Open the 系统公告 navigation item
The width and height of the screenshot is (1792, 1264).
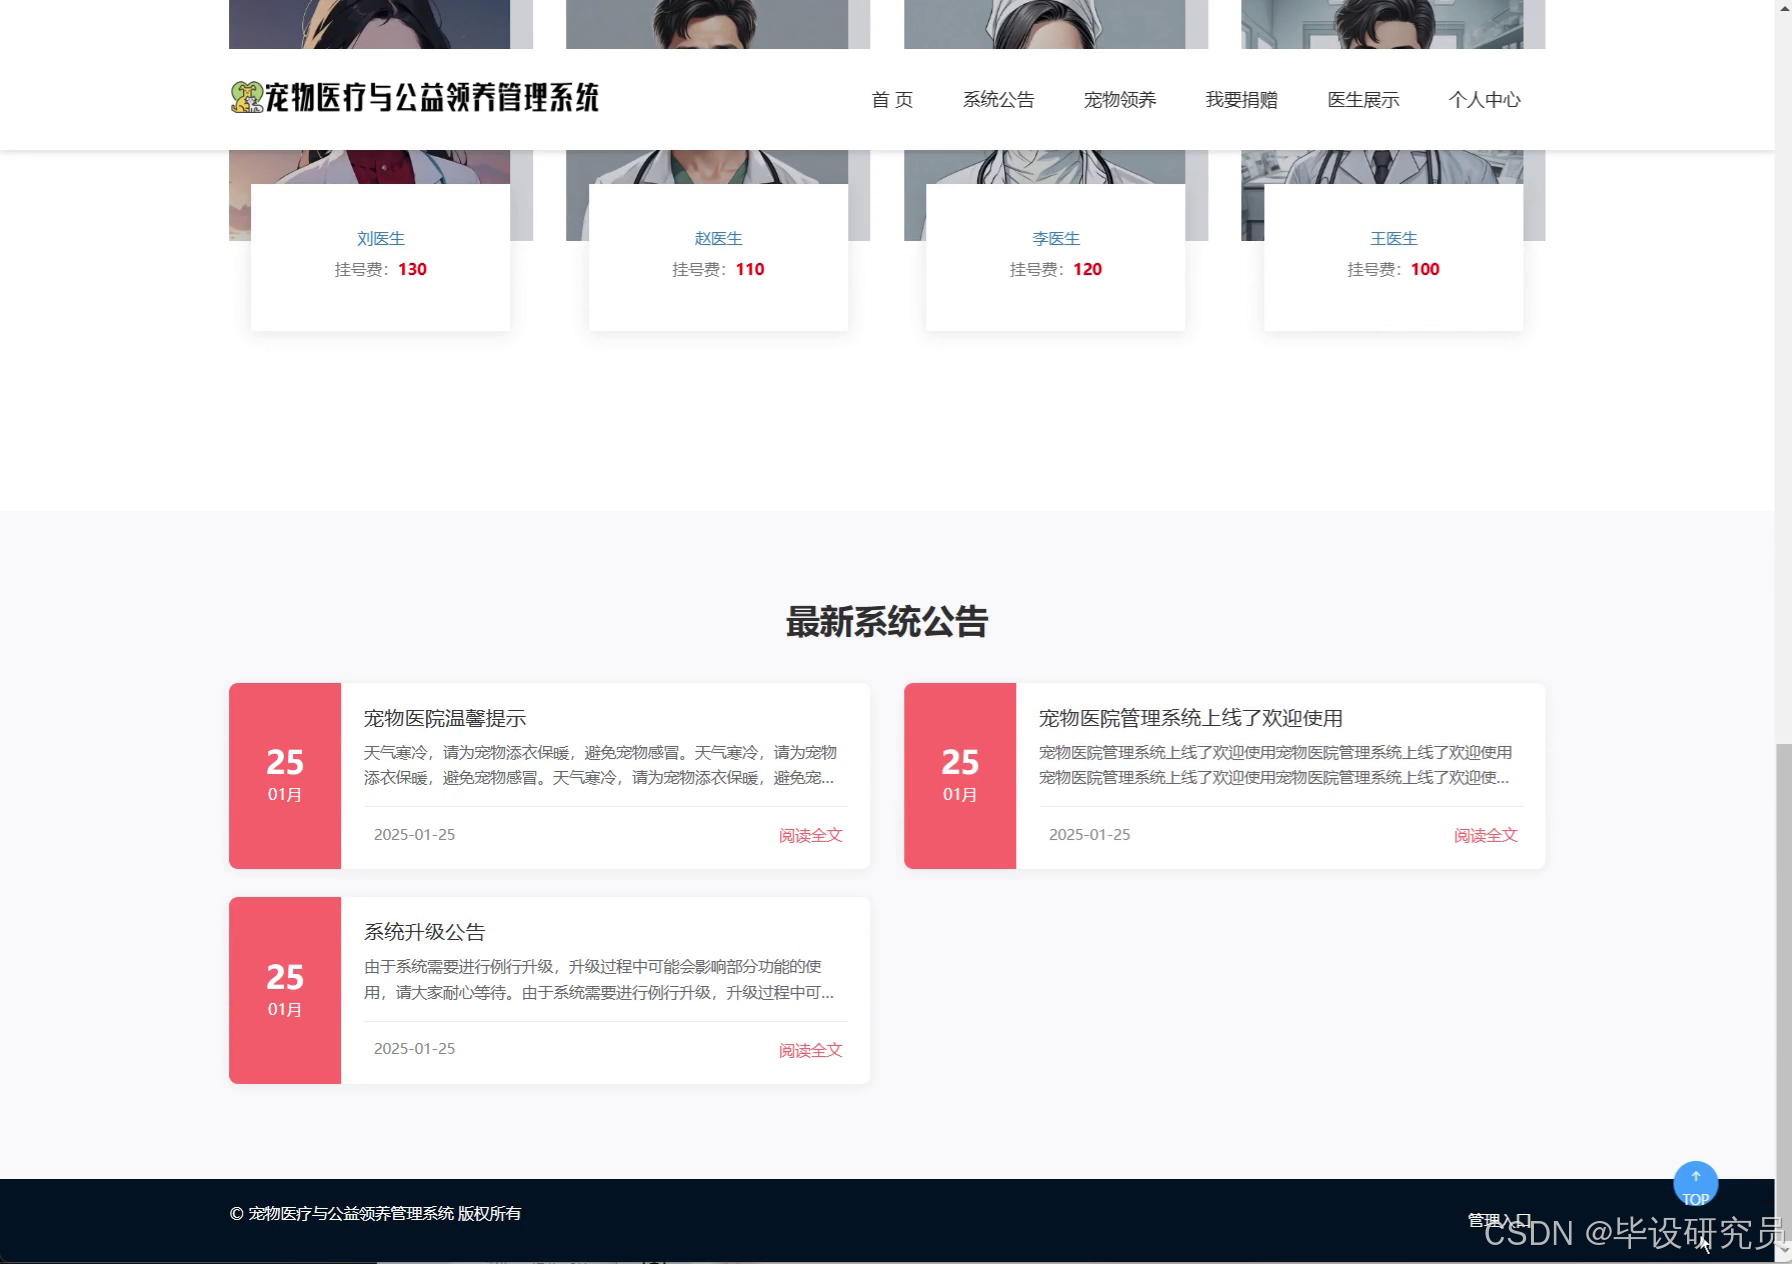click(x=998, y=100)
